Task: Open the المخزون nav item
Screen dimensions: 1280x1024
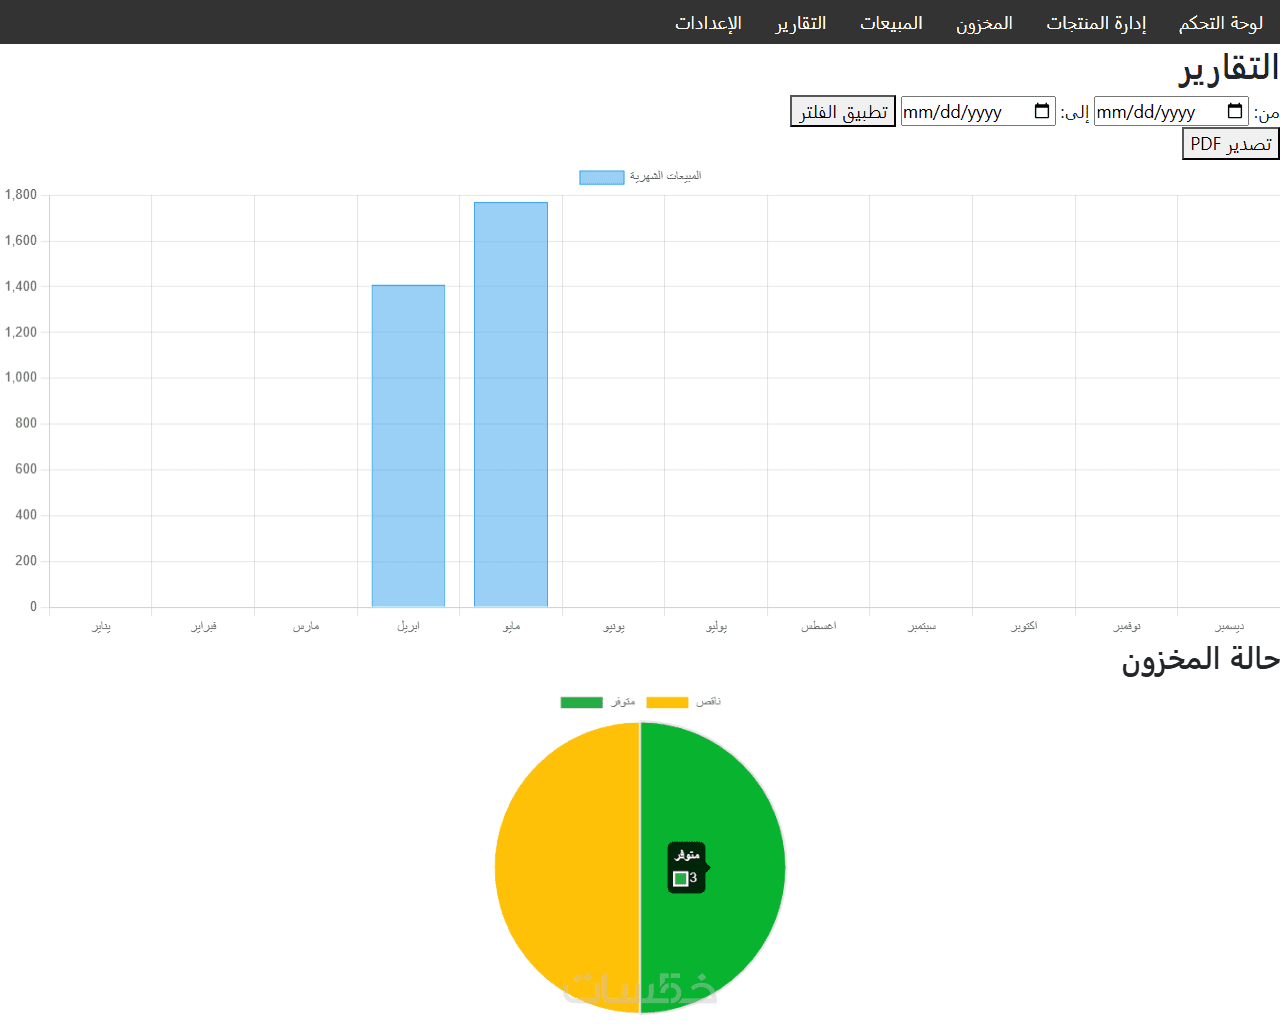Action: pyautogui.click(x=984, y=23)
